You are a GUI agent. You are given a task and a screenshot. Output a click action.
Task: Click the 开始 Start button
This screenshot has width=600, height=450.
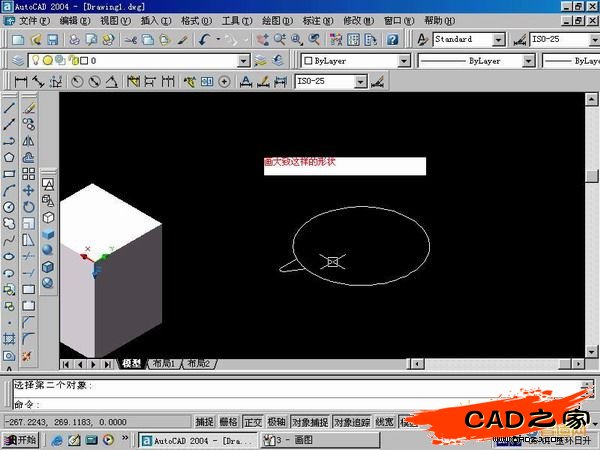pos(20,439)
